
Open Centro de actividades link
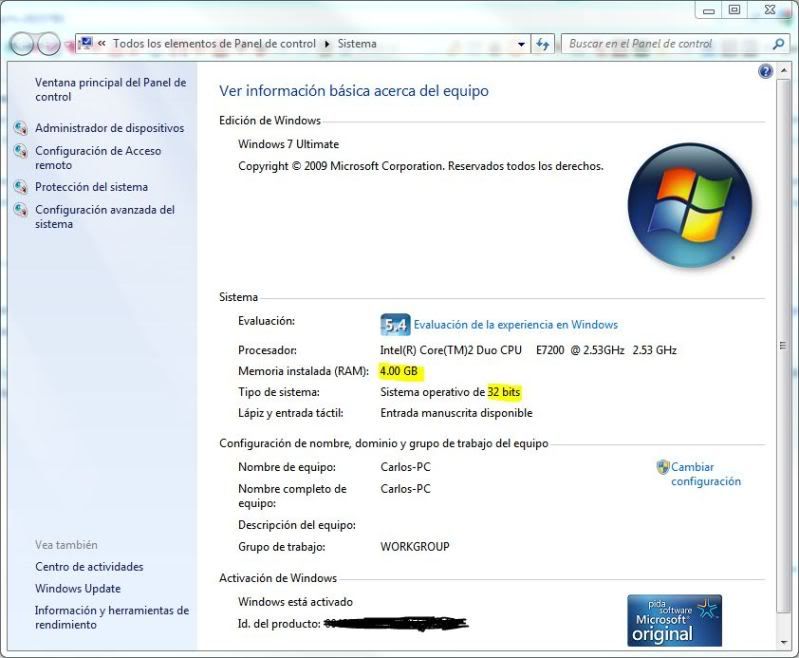(89, 567)
